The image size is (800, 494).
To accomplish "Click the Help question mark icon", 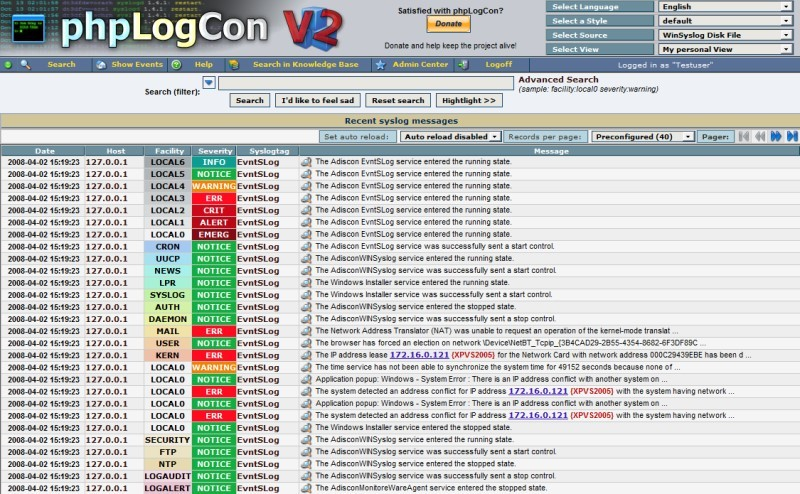I will 177,65.
